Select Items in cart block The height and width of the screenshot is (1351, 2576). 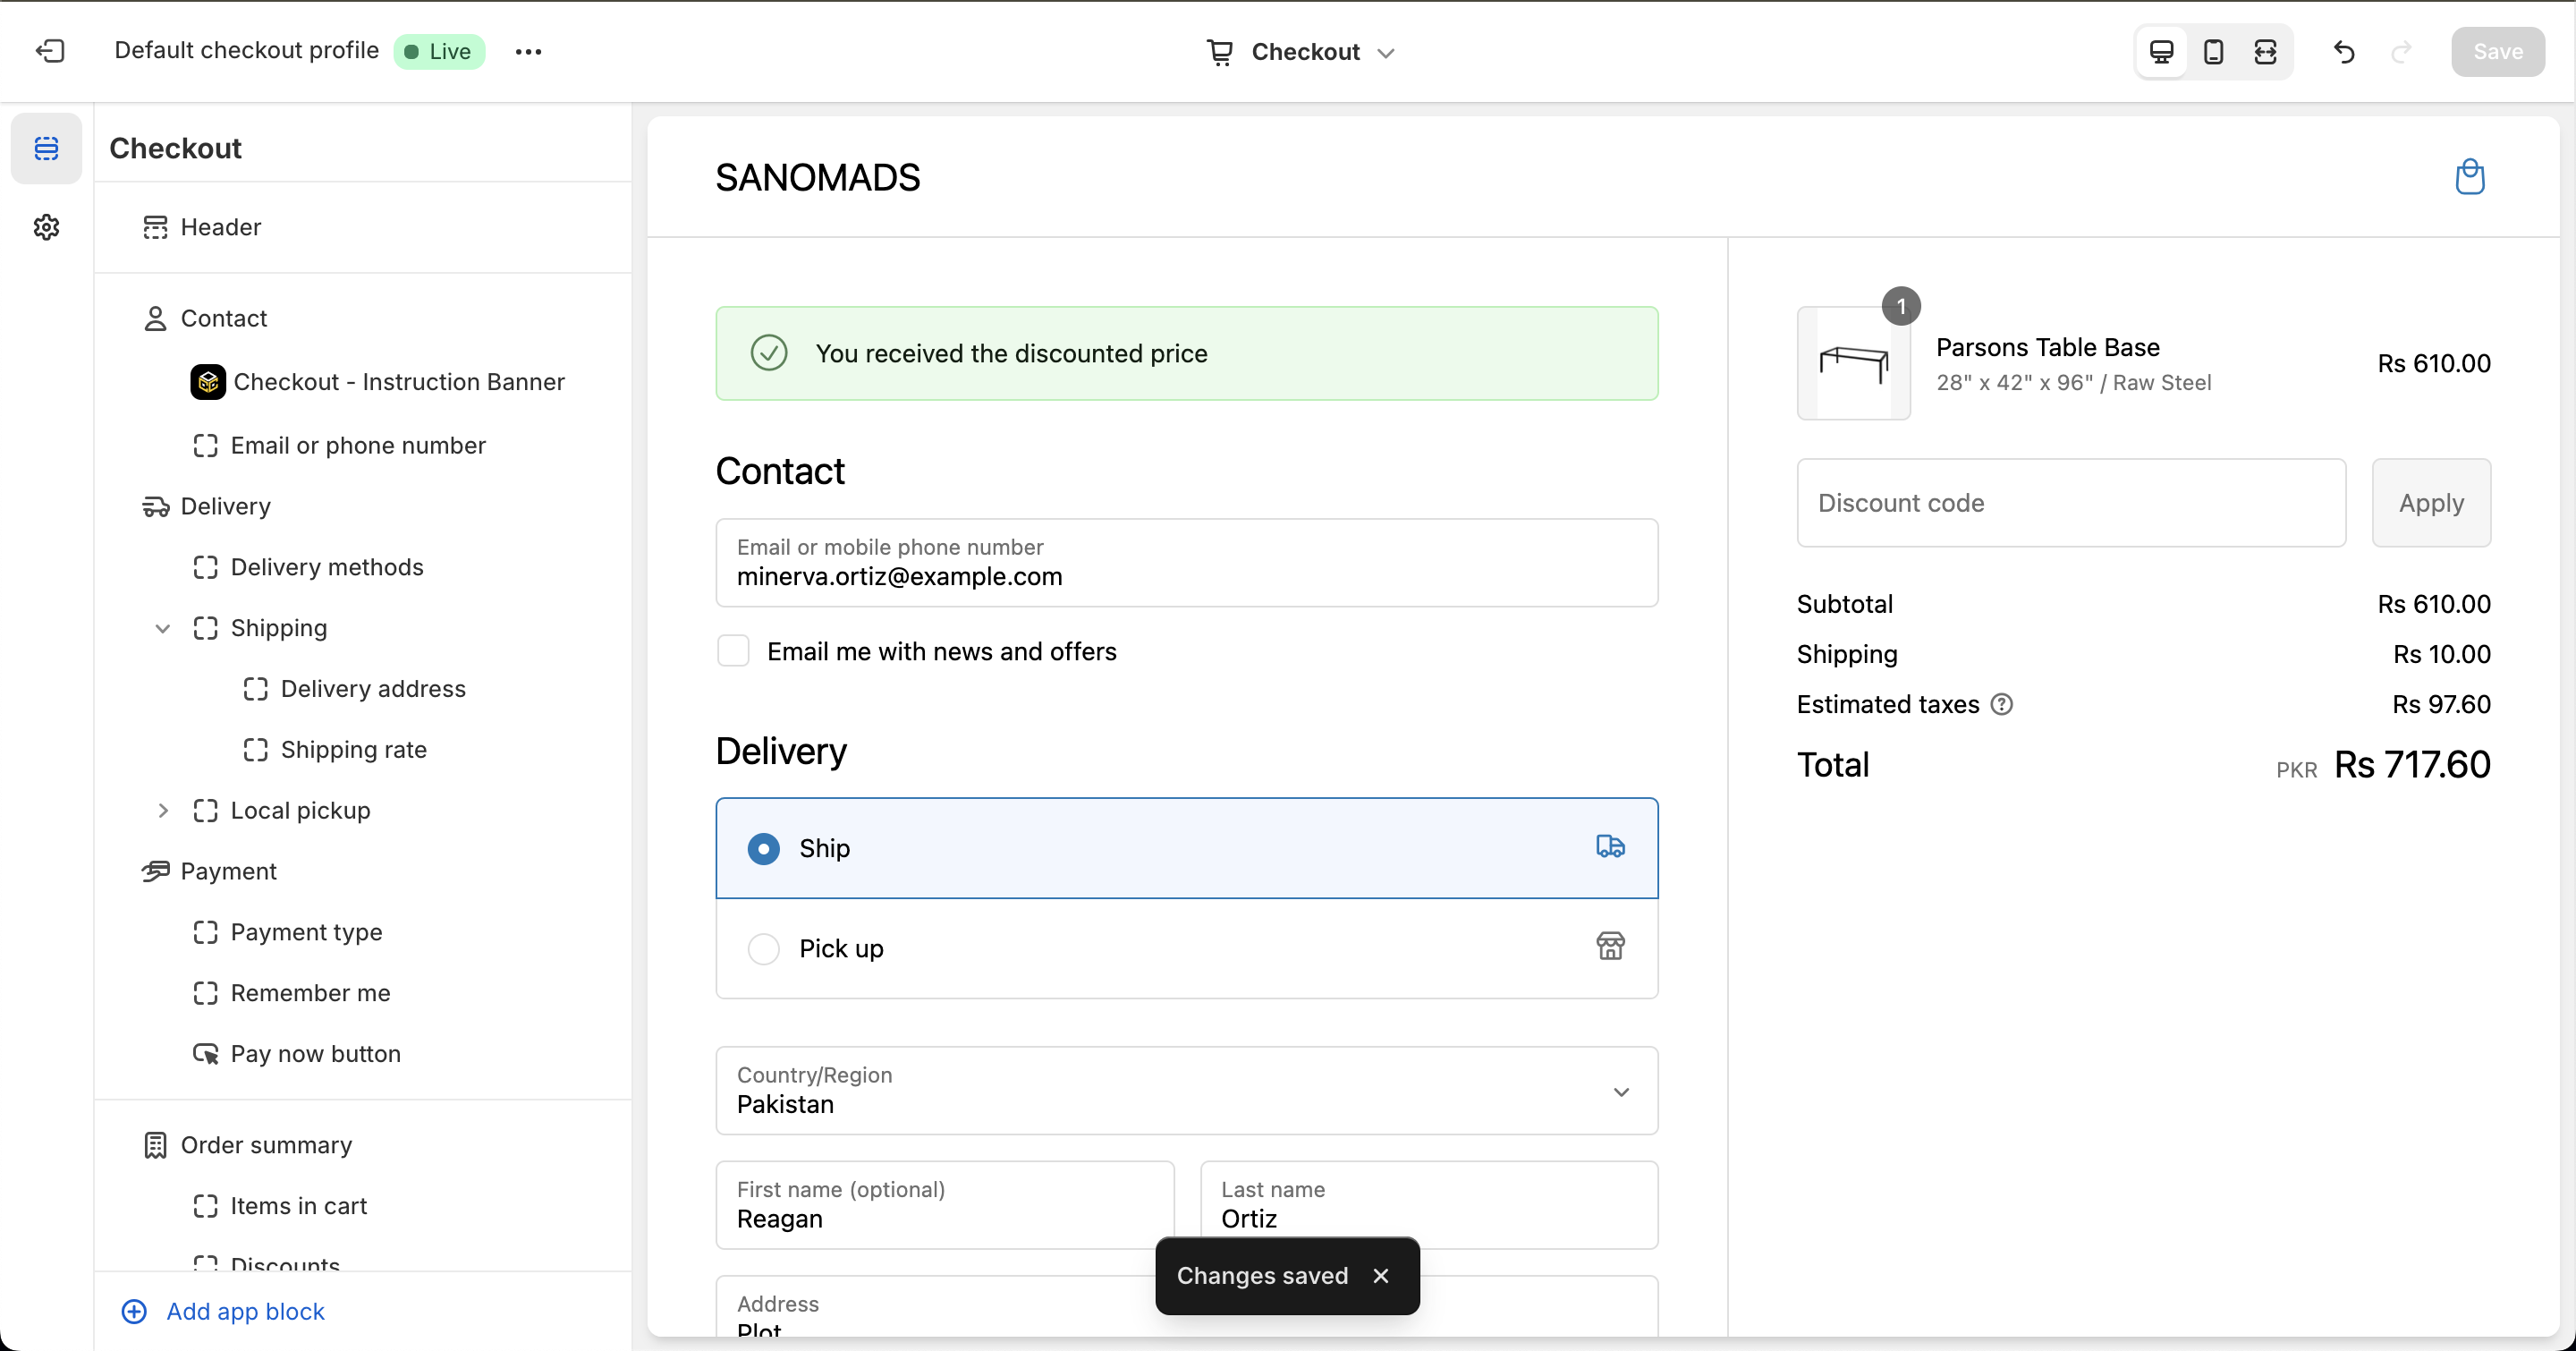[x=298, y=1206]
